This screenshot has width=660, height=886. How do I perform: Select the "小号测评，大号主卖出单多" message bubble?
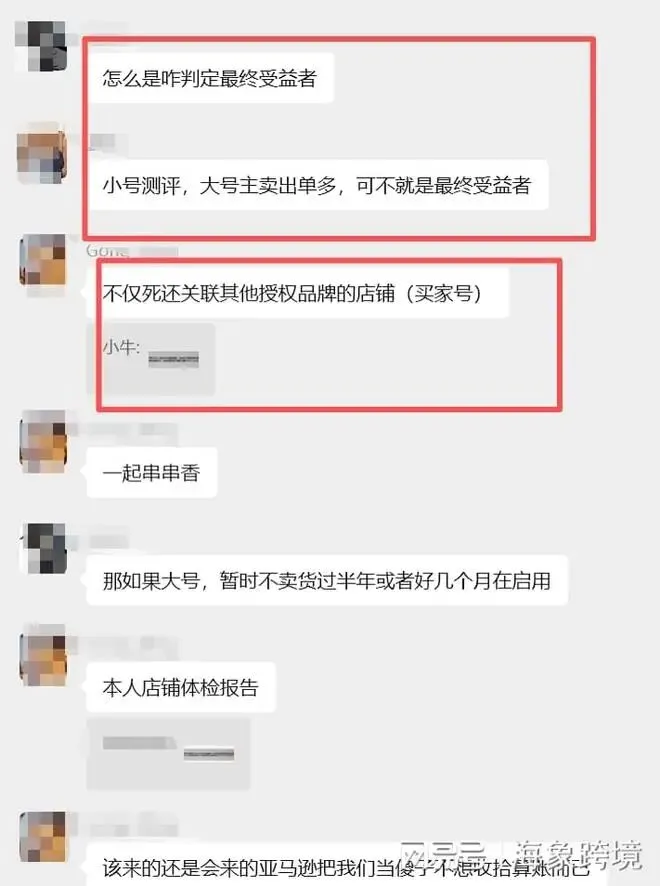tap(317, 185)
